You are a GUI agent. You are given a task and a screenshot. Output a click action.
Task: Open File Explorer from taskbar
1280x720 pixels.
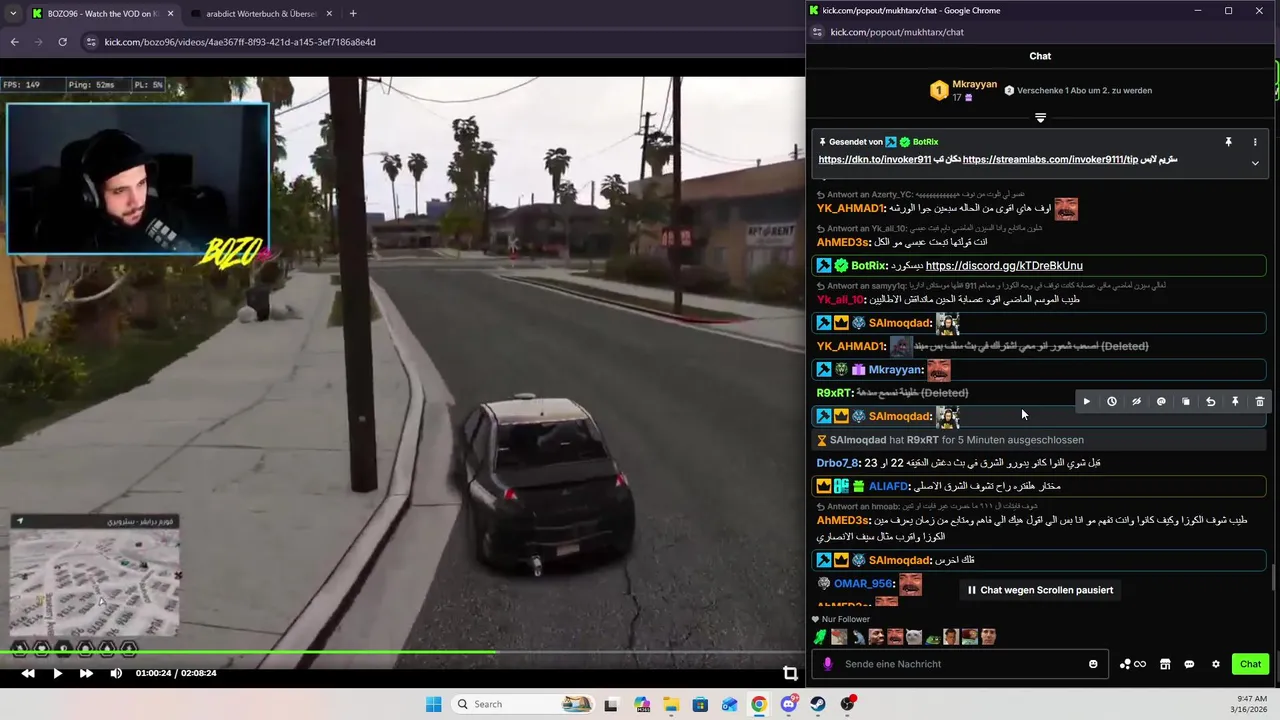click(671, 704)
